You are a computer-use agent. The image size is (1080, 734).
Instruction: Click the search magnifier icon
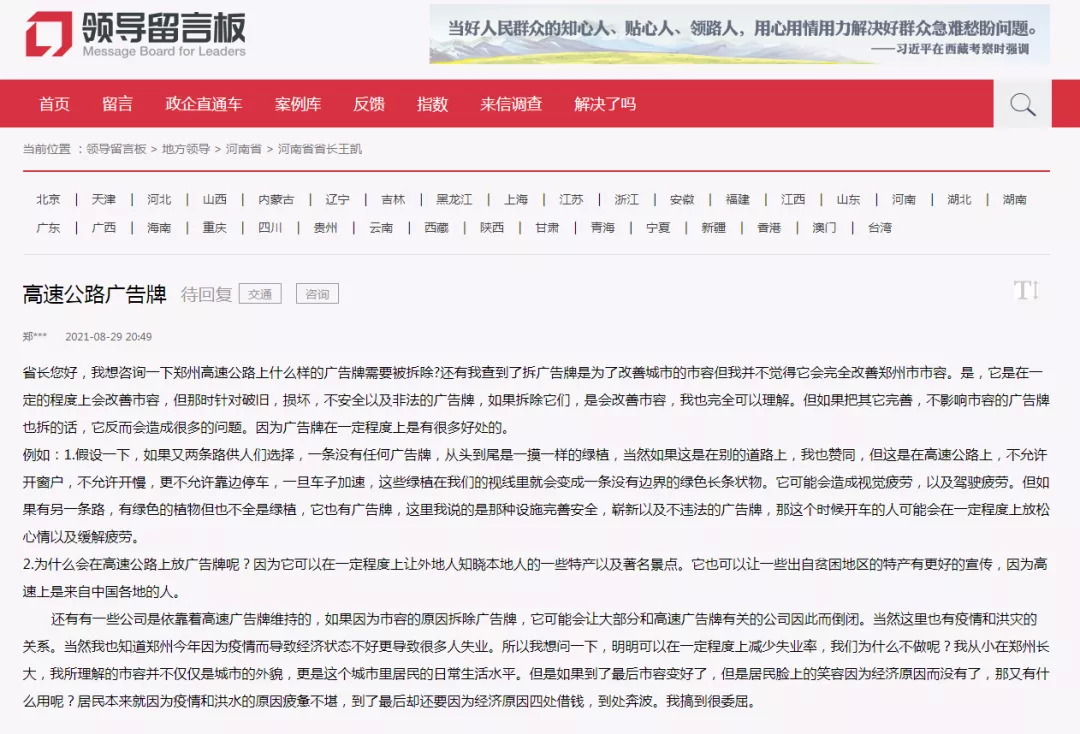(1022, 104)
